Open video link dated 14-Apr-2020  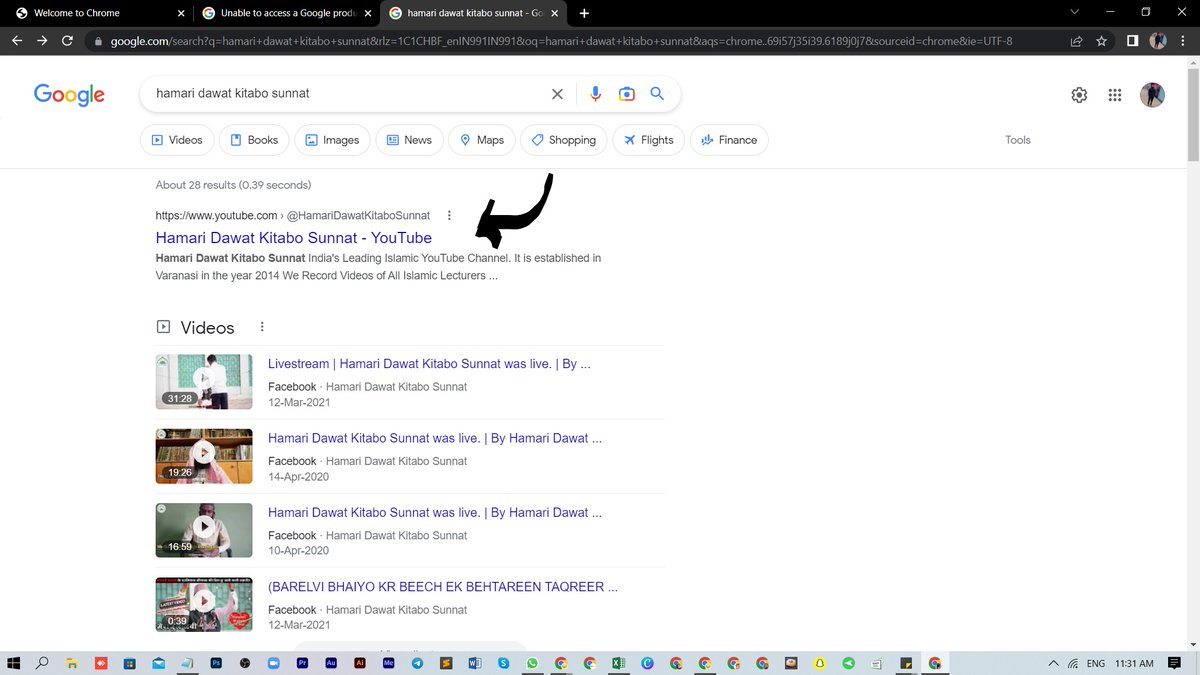(x=435, y=438)
